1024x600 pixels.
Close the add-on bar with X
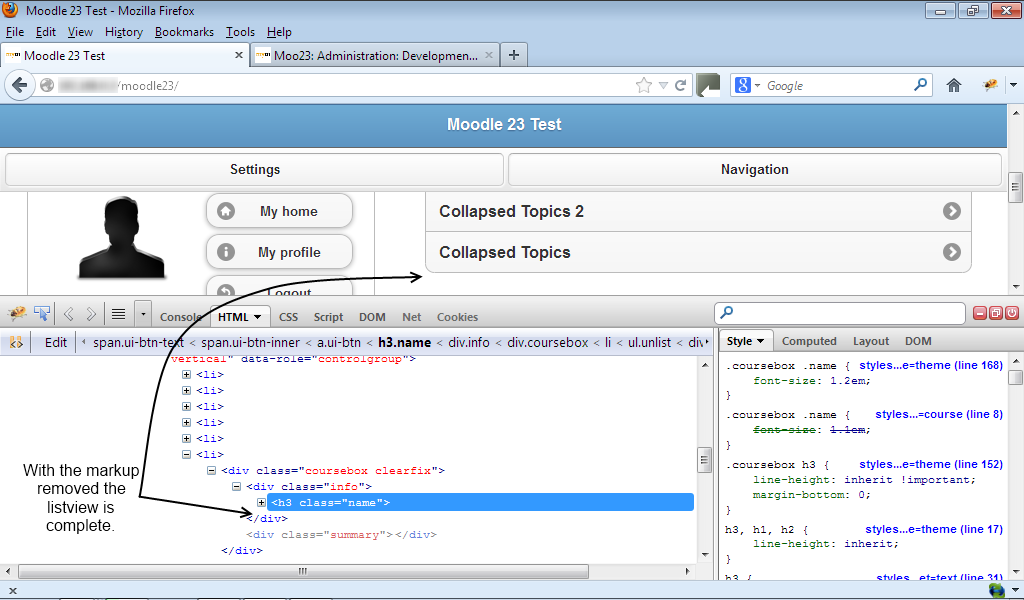(12, 591)
